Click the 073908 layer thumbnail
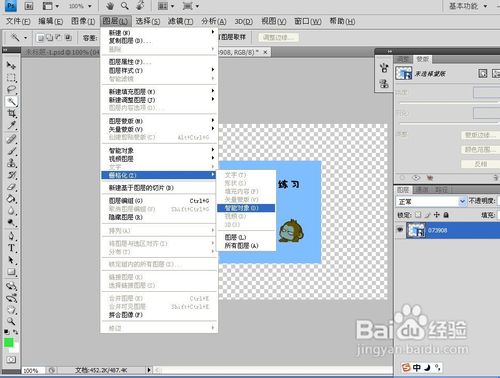This screenshot has height=378, width=500. tap(416, 230)
